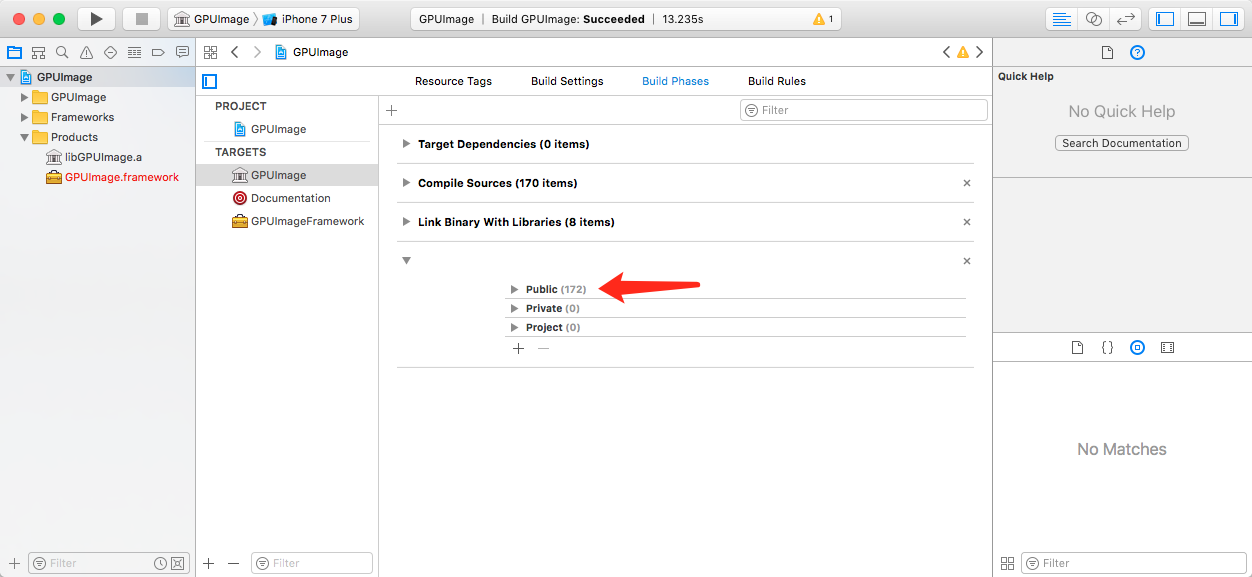Toggle the Utilities pane visibility
This screenshot has width=1252, height=577.
coord(1228,19)
